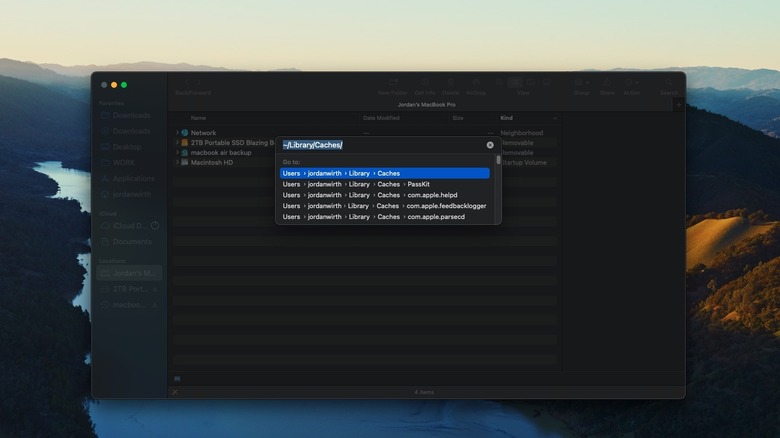The image size is (780, 438).
Task: Click the Search icon in the toolbar
Action: click(668, 84)
